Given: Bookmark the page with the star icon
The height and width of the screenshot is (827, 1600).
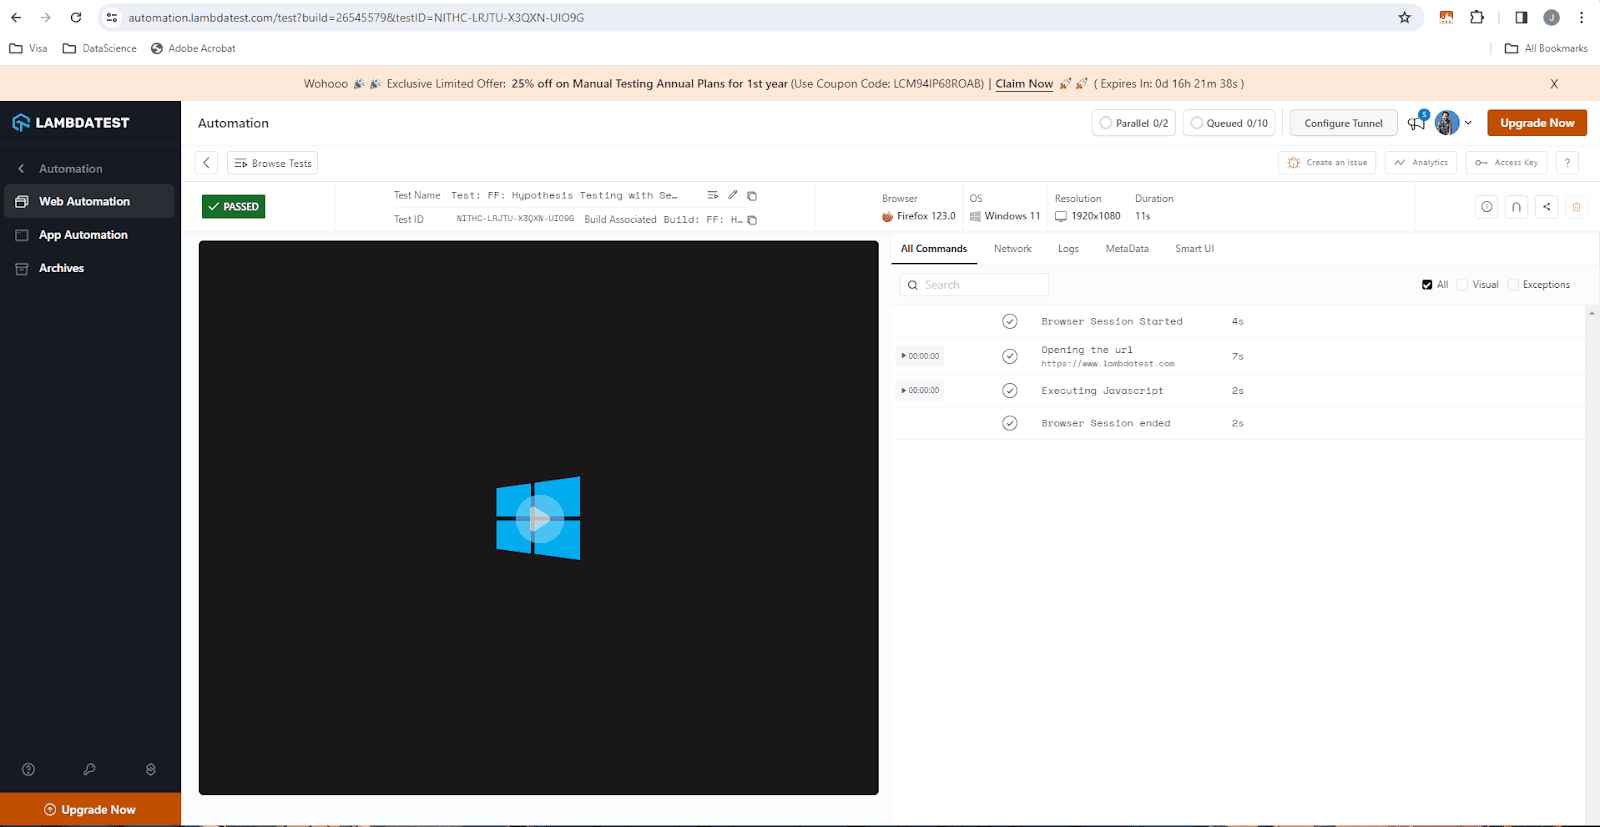Looking at the screenshot, I should pyautogui.click(x=1405, y=17).
